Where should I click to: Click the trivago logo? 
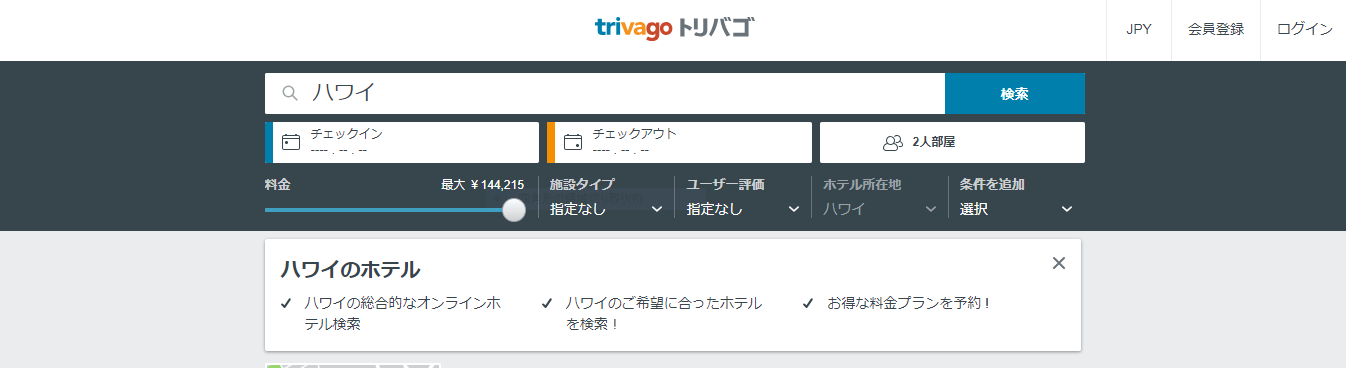tap(674, 29)
